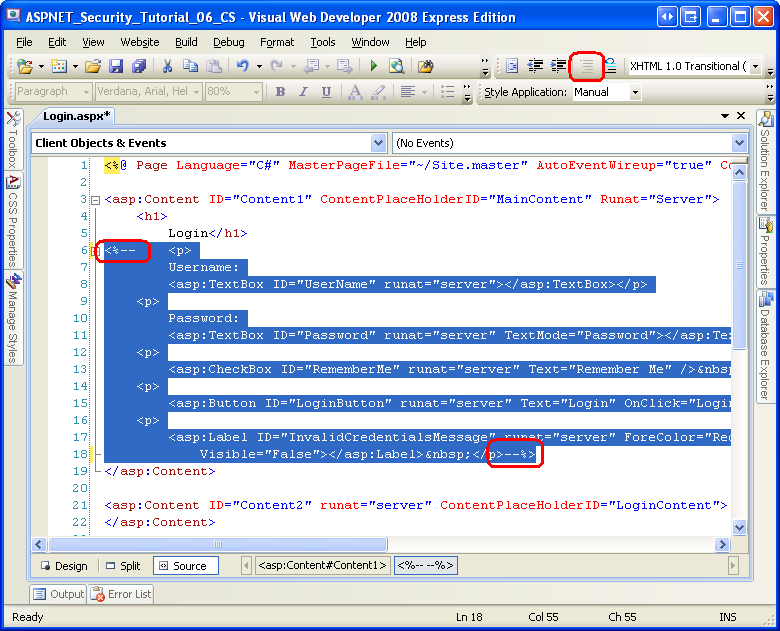Click the Background Color highlighter icon
Image resolution: width=780 pixels, height=631 pixels.
[379, 92]
